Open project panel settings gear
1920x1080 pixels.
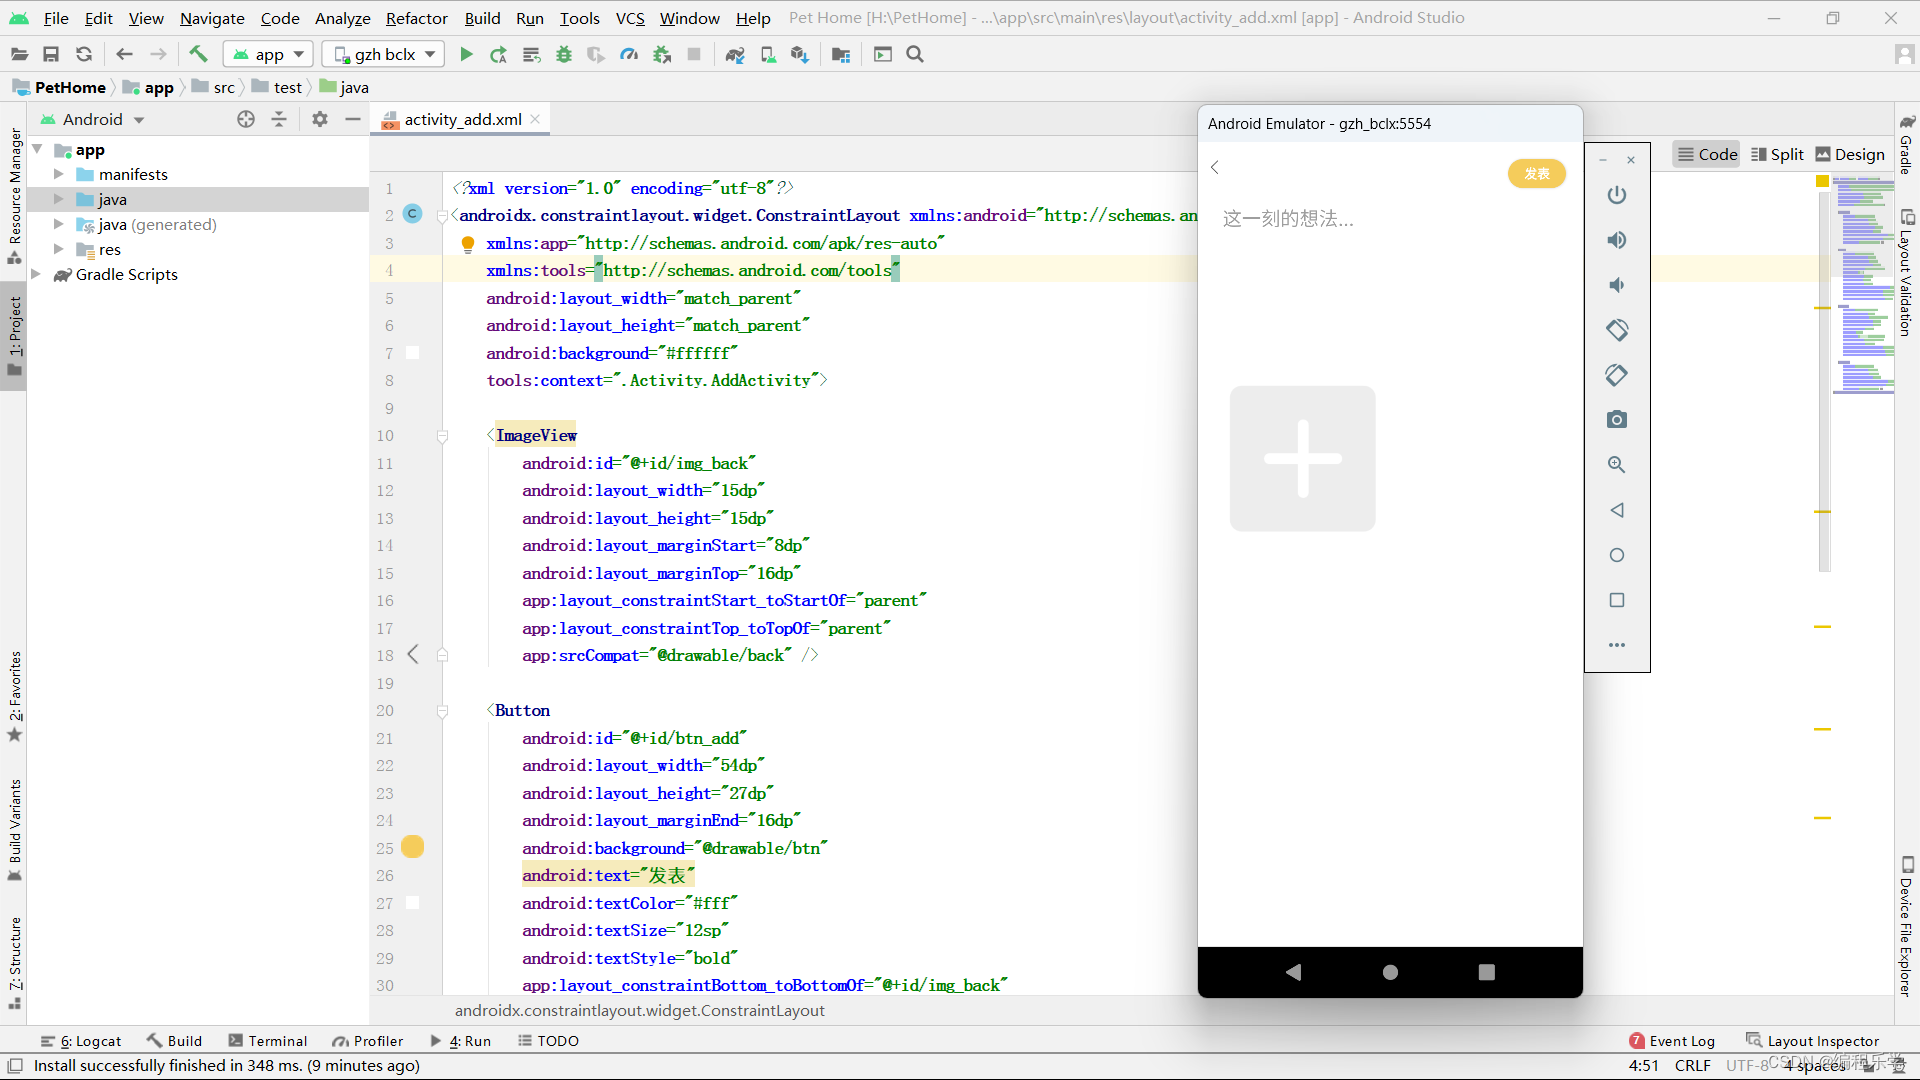tap(320, 119)
